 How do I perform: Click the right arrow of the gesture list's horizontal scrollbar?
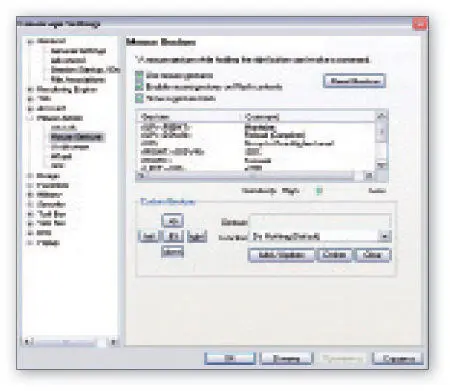tap(369, 175)
